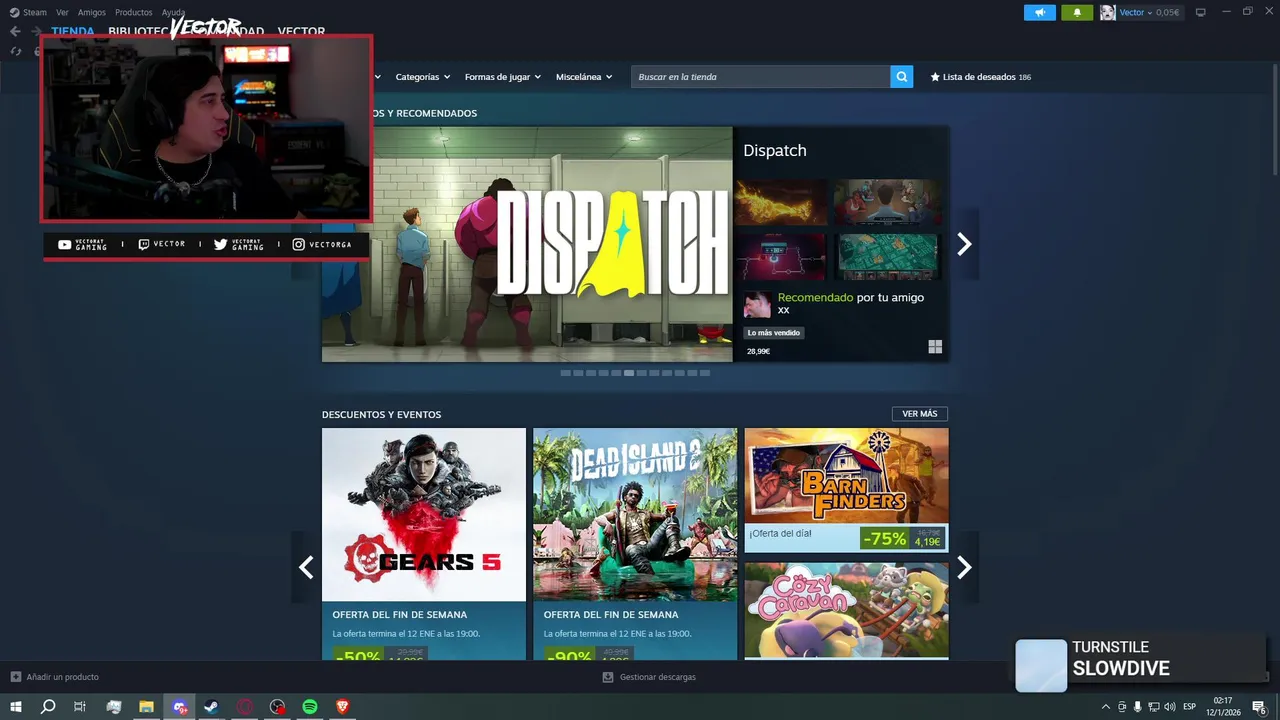Click the friend avatar recommending Dispatch
1280x720 pixels.
click(x=757, y=304)
